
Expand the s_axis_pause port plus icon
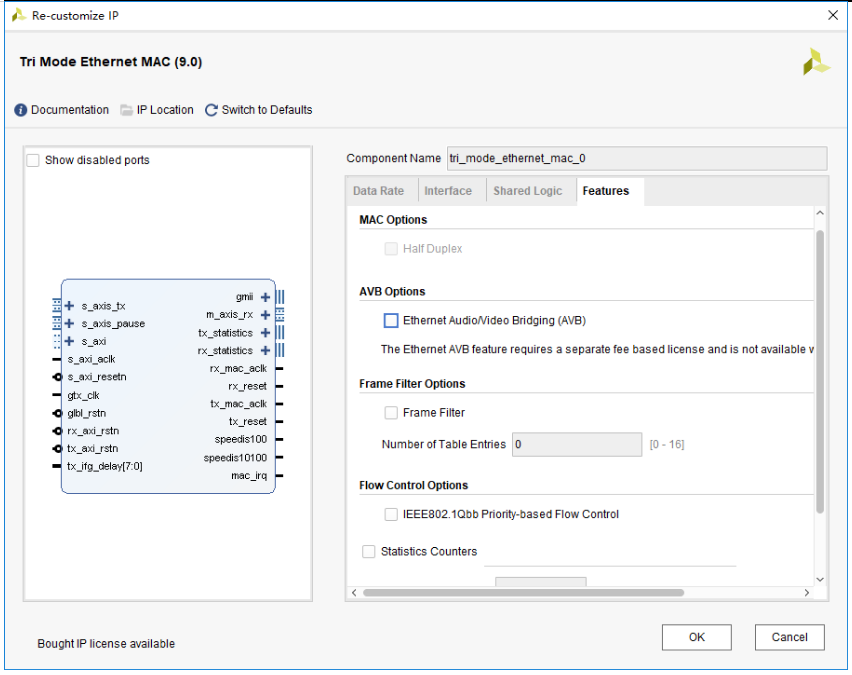point(71,324)
